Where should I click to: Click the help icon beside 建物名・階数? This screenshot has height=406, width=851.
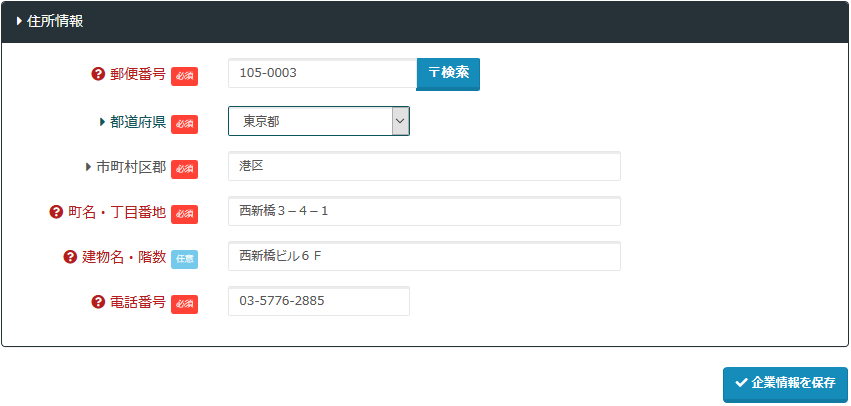pos(70,257)
